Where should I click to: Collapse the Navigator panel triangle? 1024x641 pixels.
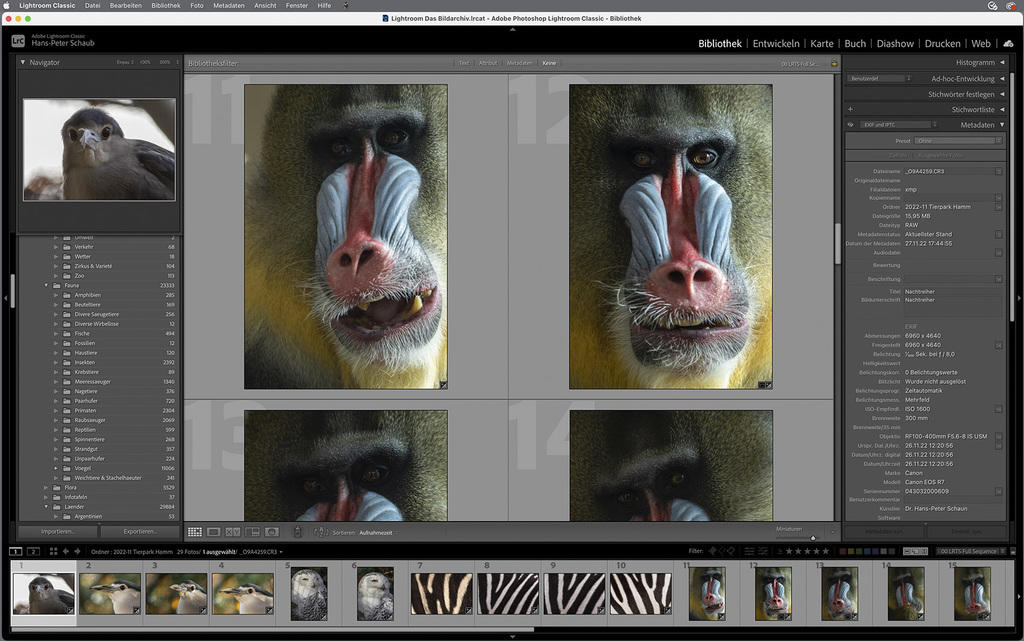23,63
